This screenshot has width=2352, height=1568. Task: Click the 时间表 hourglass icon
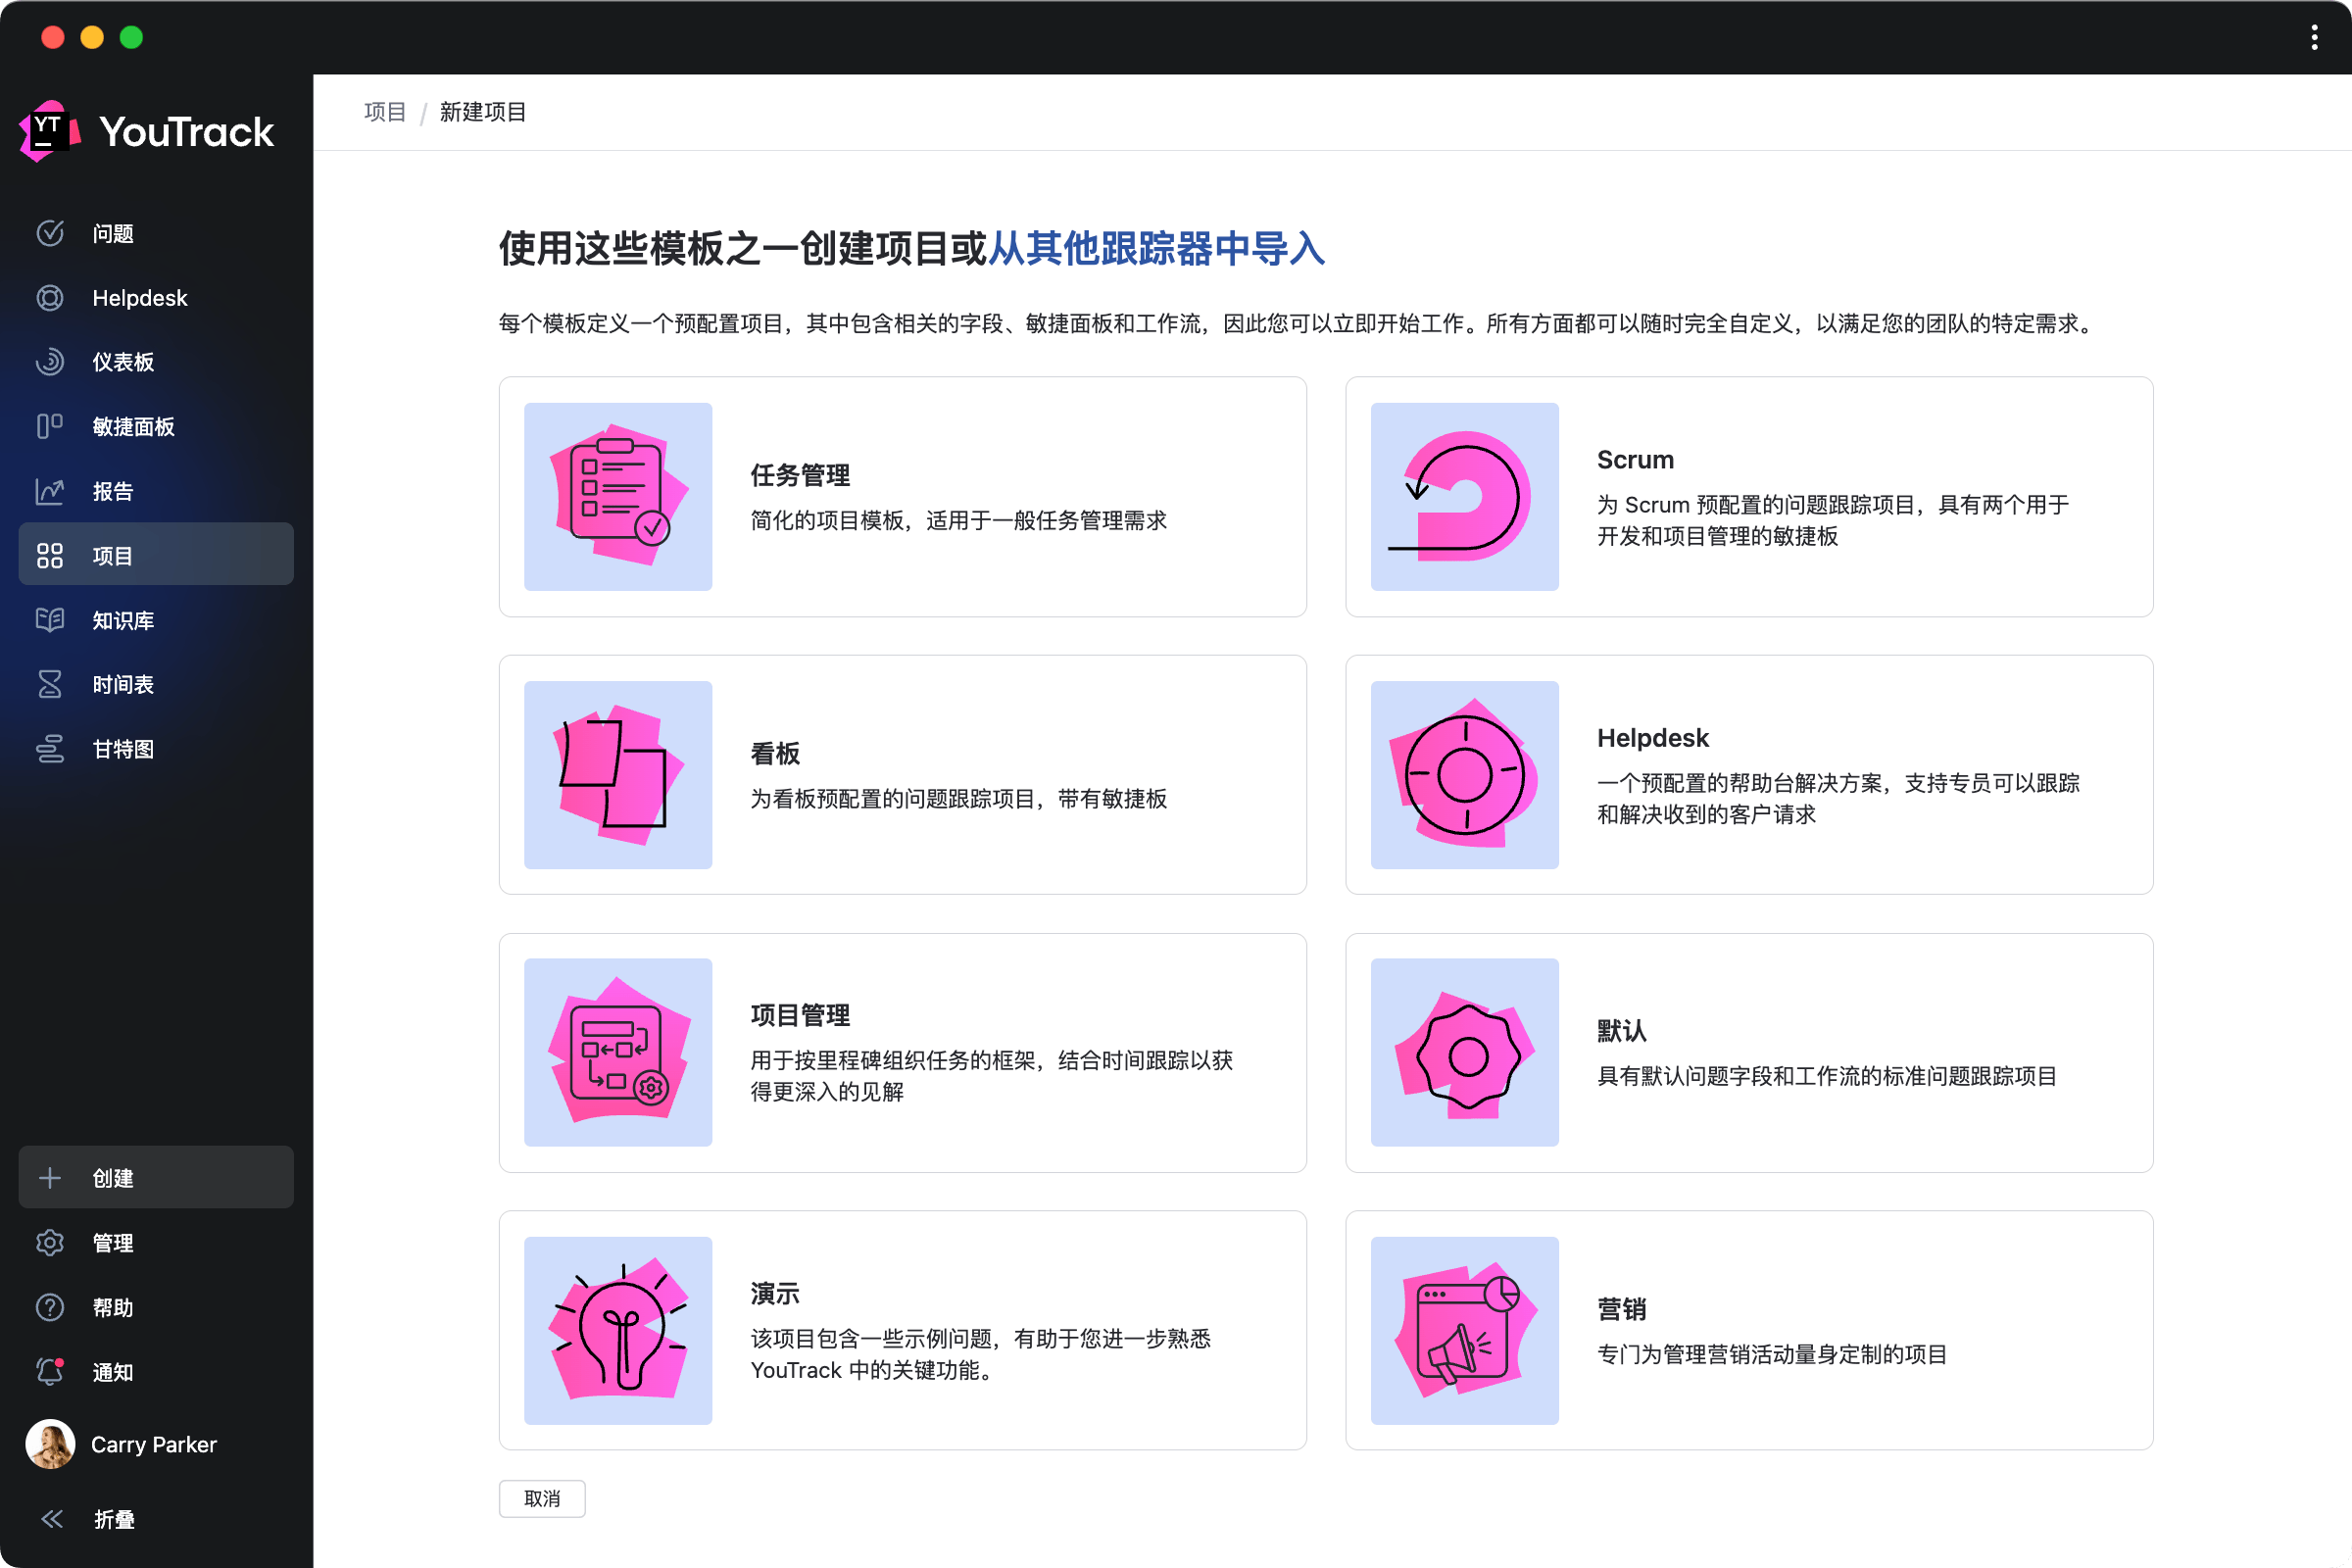tap(50, 684)
